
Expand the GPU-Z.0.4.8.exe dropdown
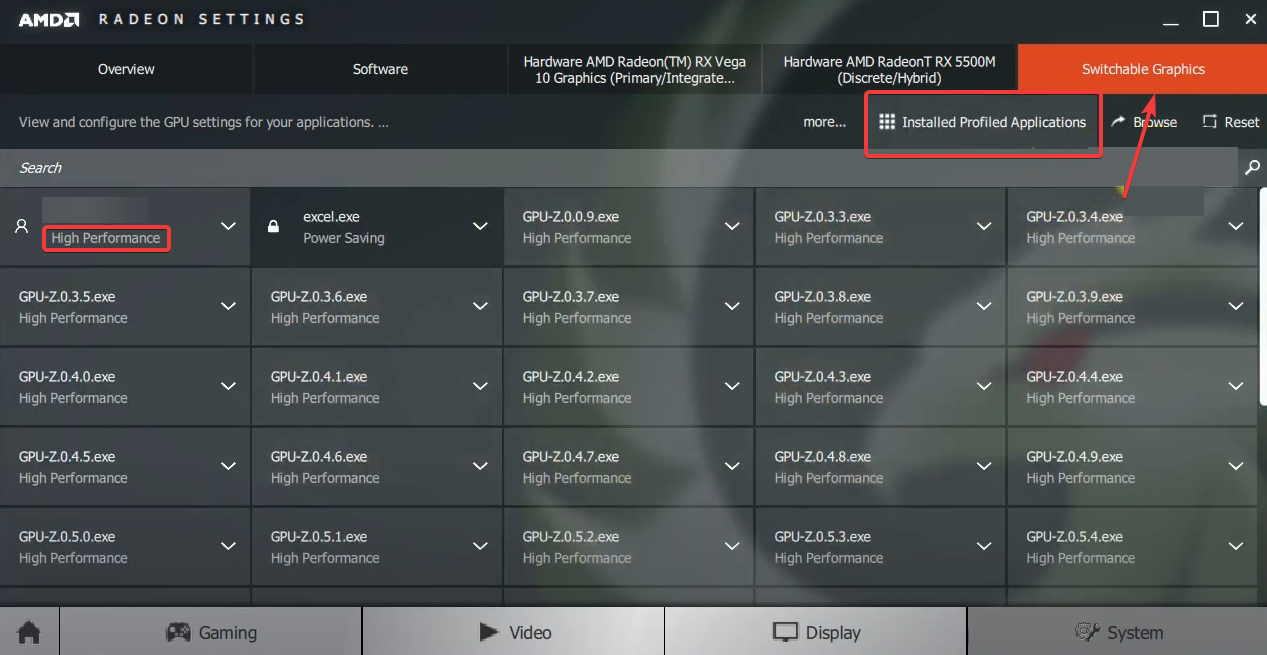point(984,466)
